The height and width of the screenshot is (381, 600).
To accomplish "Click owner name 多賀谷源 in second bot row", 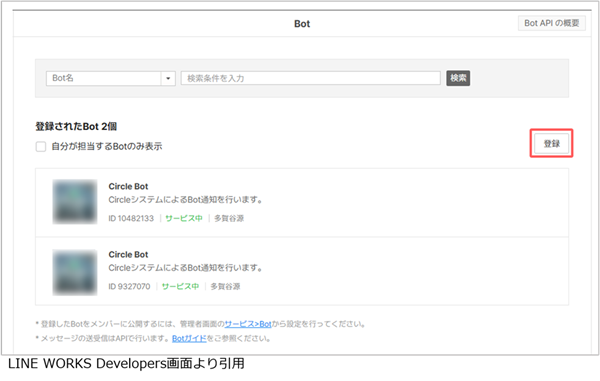I will [225, 287].
